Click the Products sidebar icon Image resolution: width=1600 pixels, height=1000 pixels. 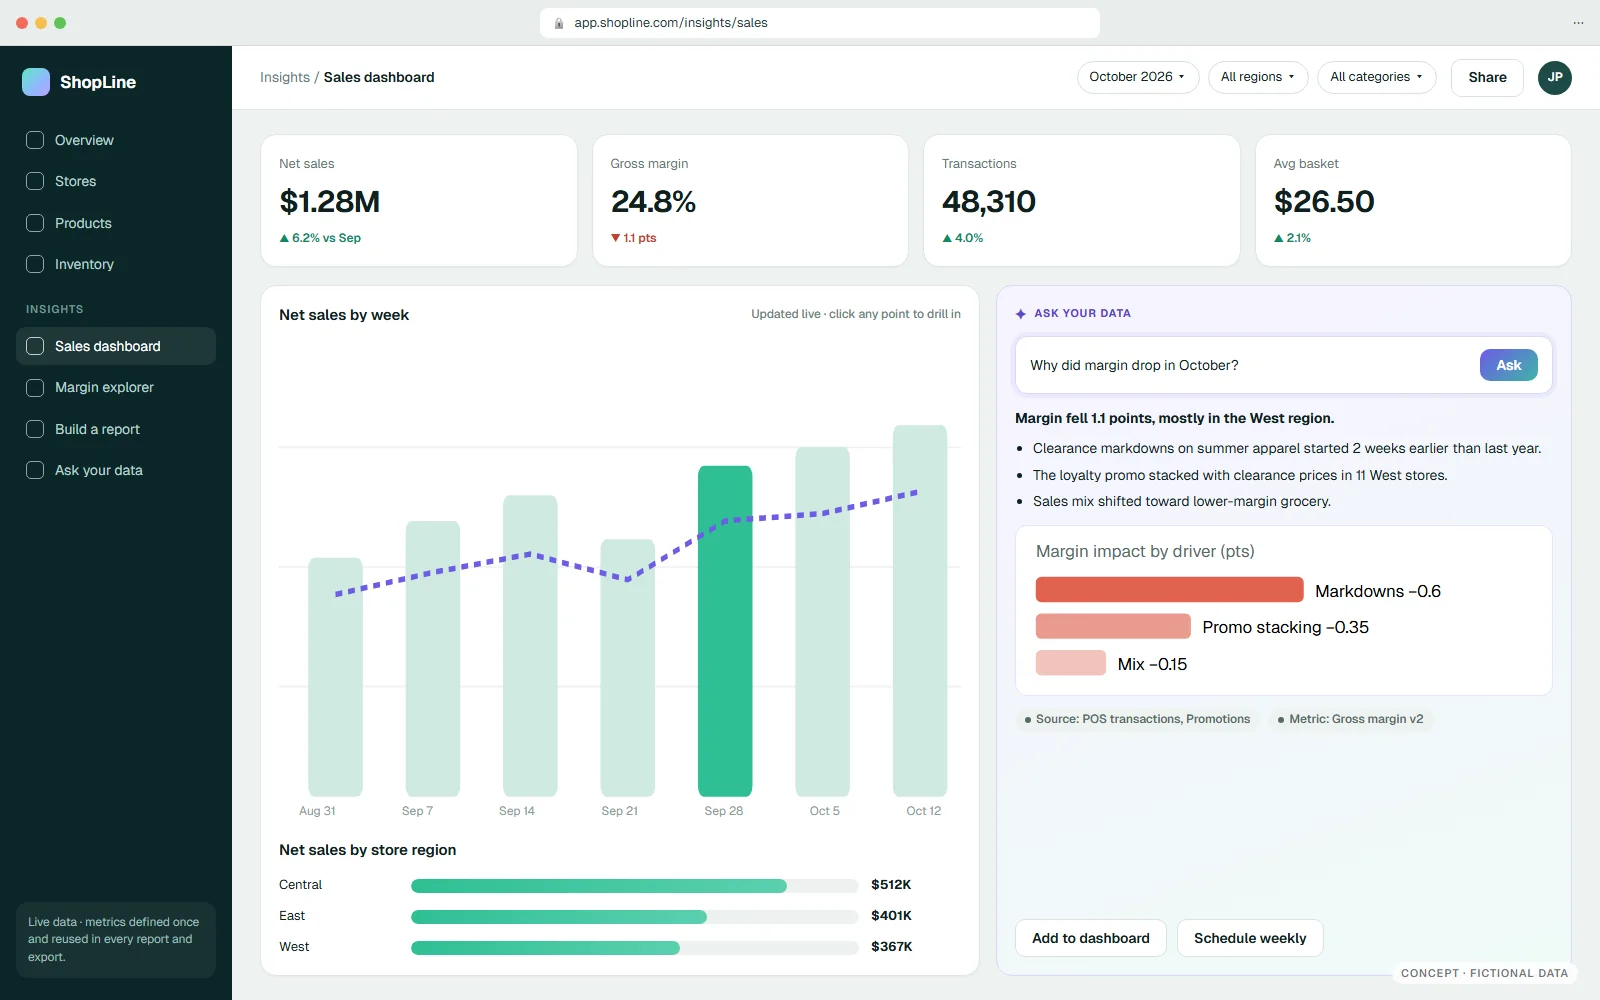point(35,223)
